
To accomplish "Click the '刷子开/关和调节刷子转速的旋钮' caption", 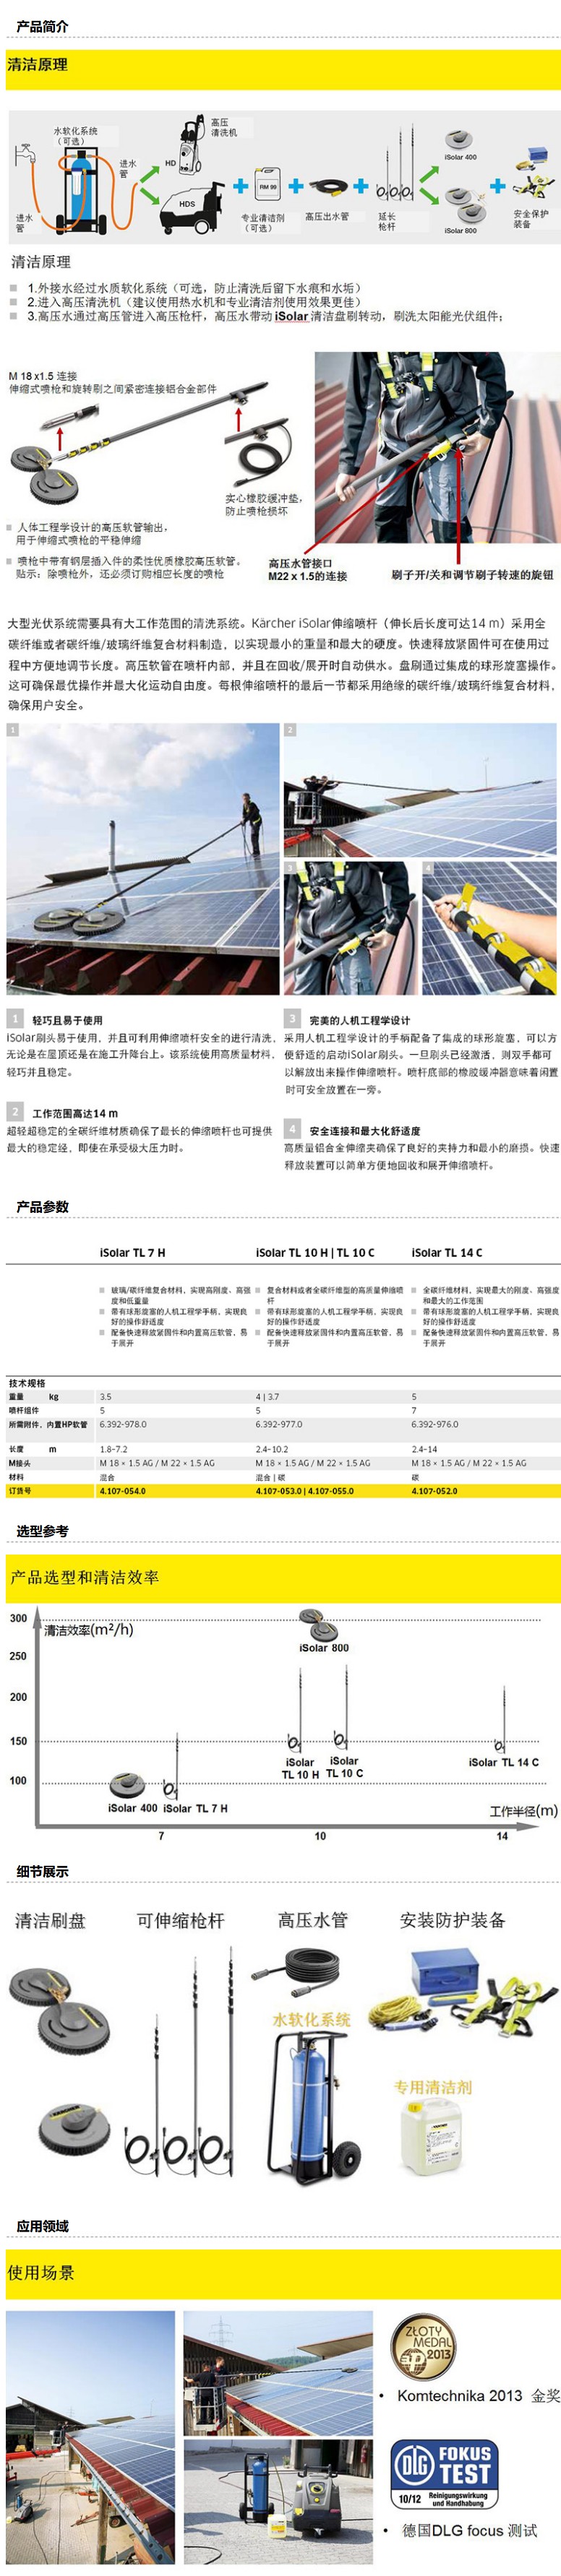I will click(471, 575).
